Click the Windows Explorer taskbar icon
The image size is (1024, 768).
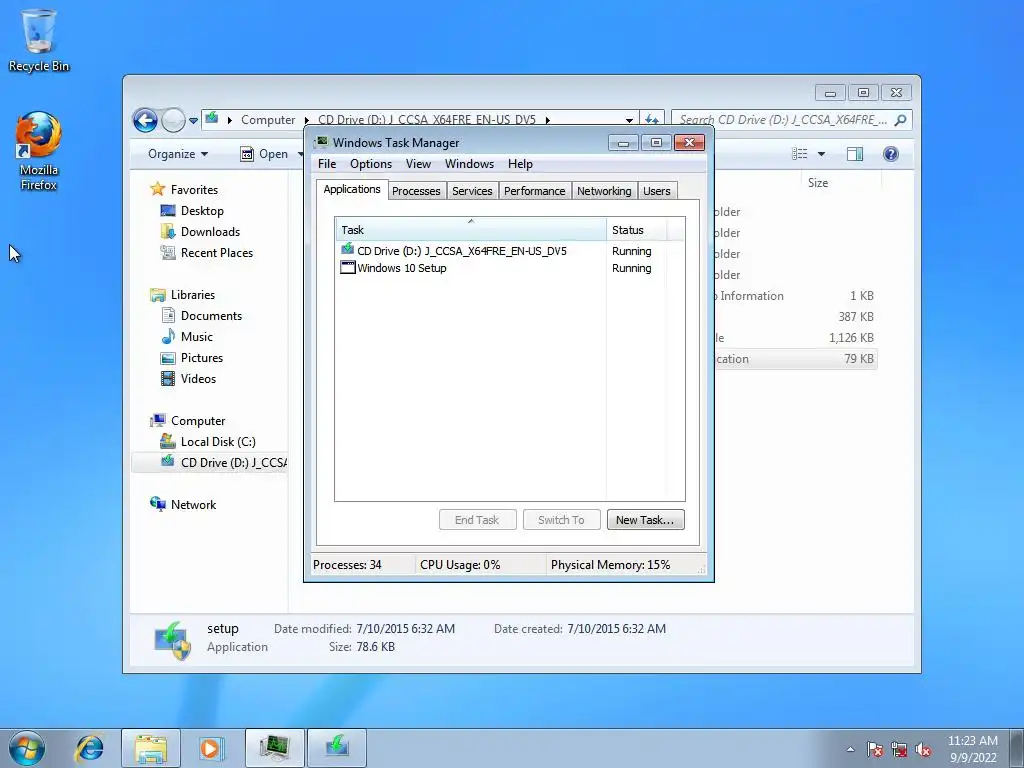[151, 748]
